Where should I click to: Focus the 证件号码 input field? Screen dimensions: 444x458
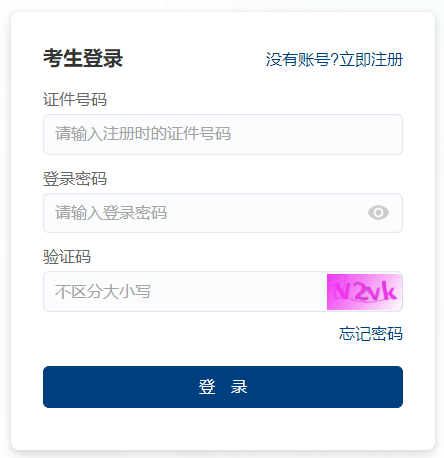[223, 134]
